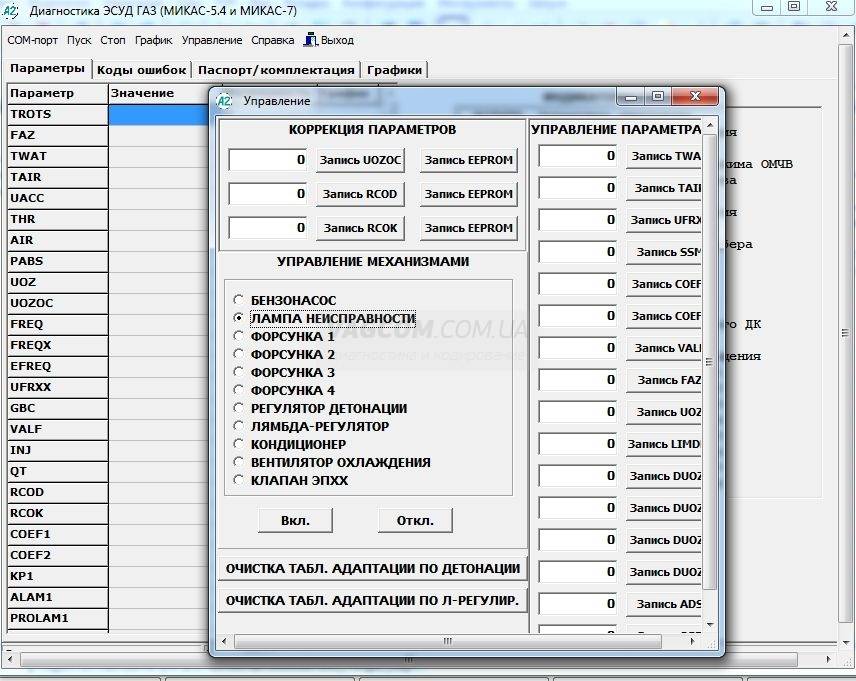The image size is (856, 681).
Task: Switch to the Коды ошибок tab
Action: pos(141,70)
